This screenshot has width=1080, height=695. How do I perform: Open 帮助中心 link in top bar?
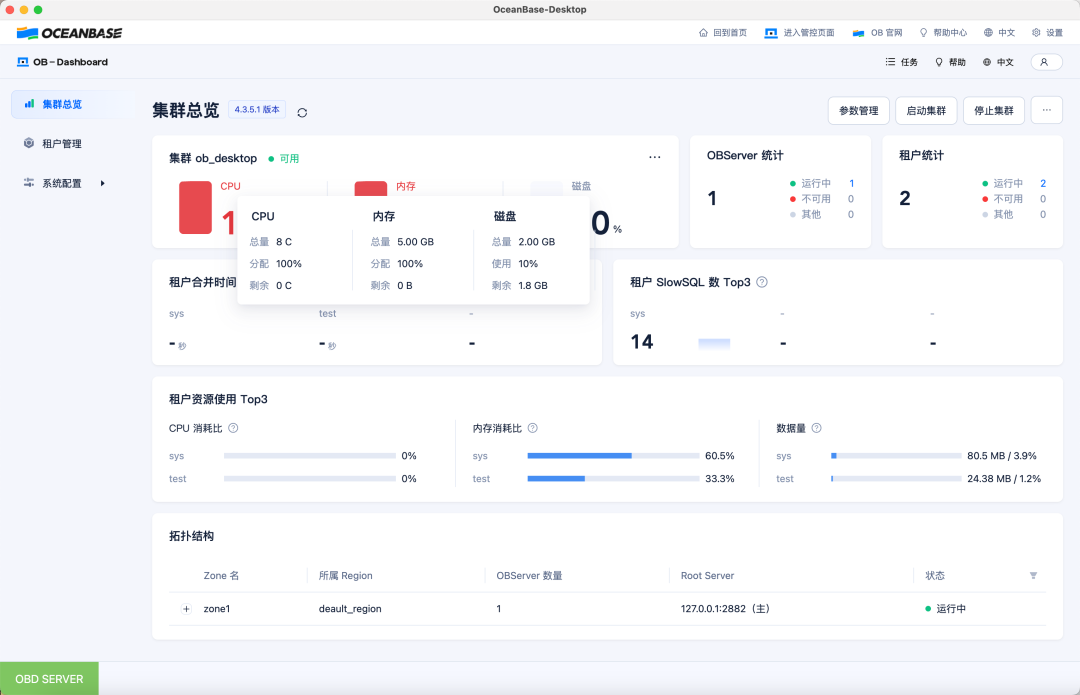[943, 32]
